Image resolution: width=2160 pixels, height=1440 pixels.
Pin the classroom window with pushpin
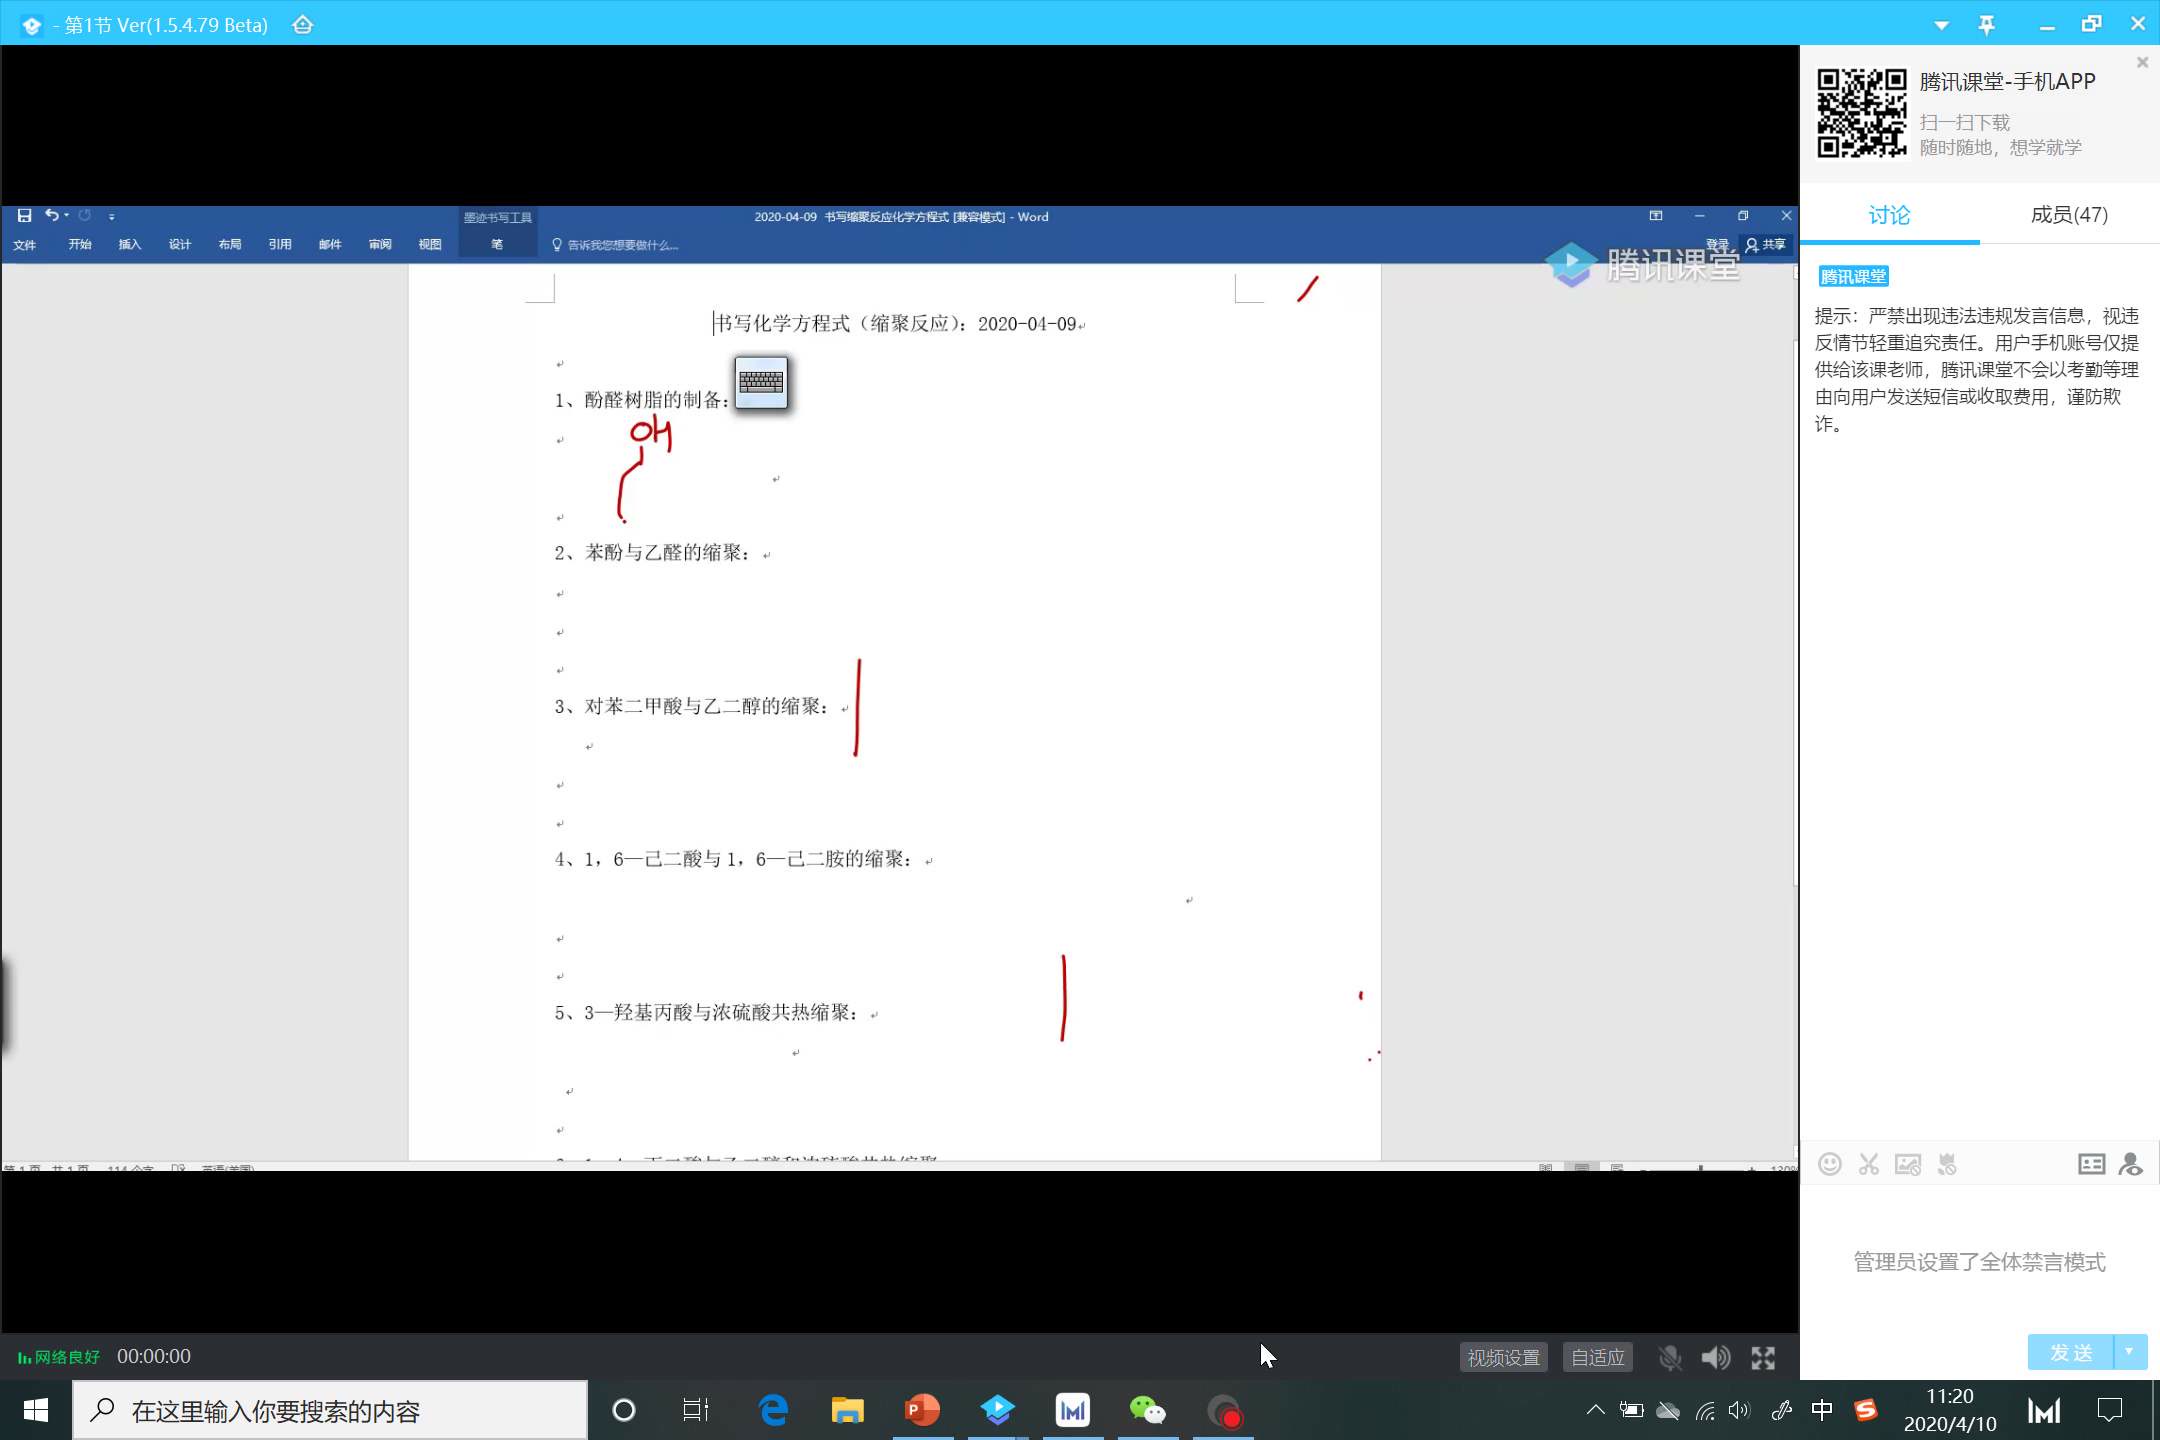(1987, 25)
